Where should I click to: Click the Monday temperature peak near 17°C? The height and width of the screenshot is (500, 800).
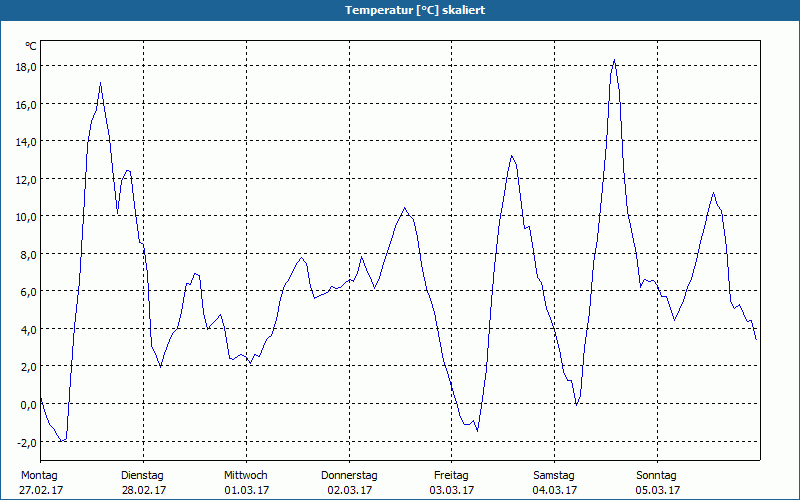point(101,83)
